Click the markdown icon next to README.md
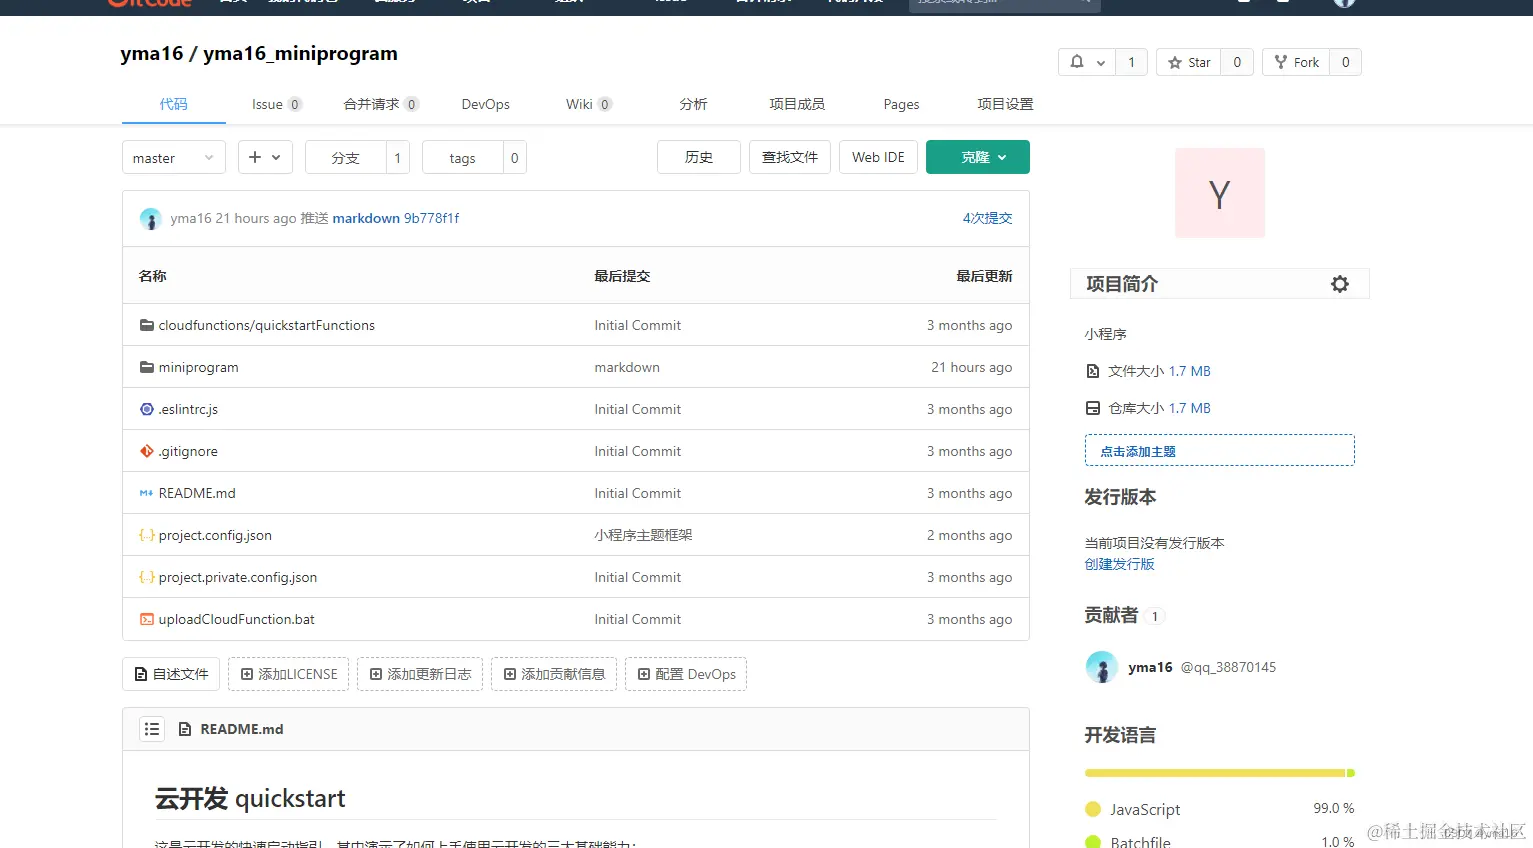Screen dimensions: 1533x848 (x=145, y=493)
